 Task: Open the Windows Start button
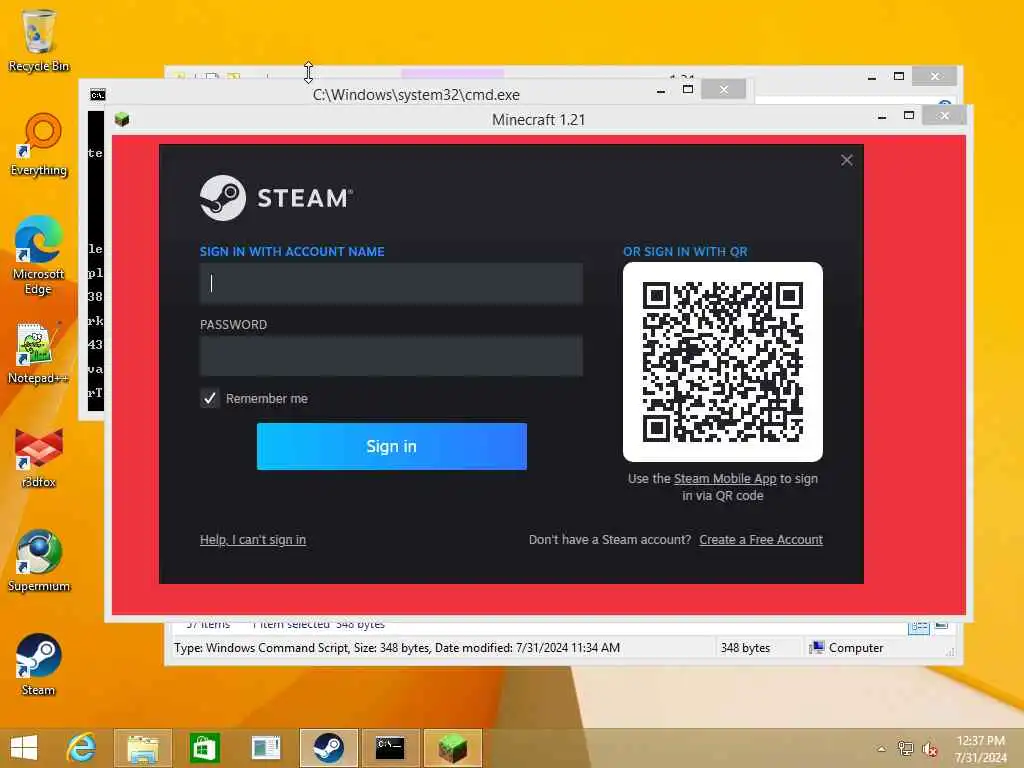pyautogui.click(x=24, y=748)
